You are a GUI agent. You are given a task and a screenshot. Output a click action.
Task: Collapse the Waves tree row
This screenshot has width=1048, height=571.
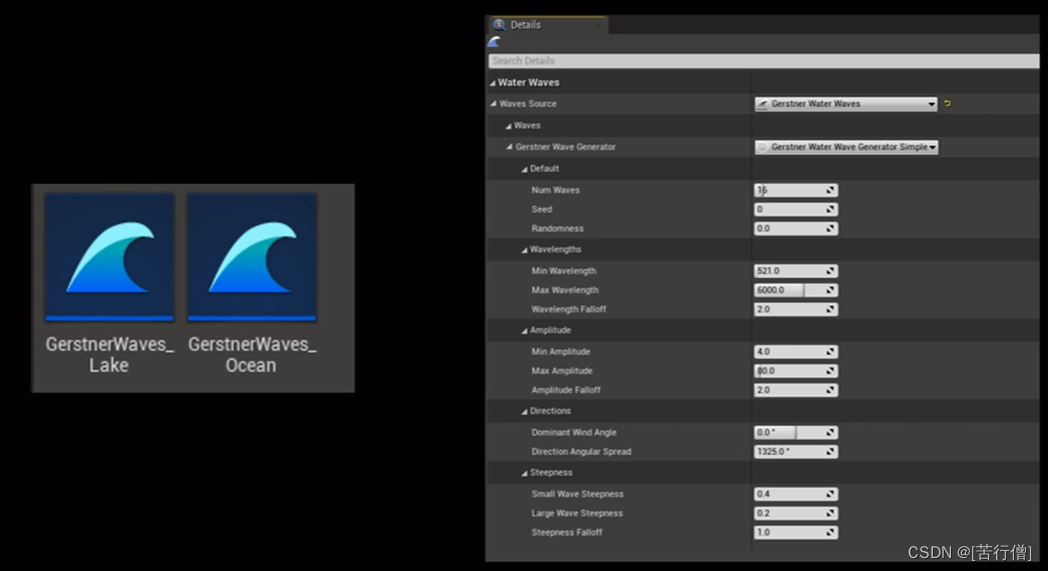509,126
